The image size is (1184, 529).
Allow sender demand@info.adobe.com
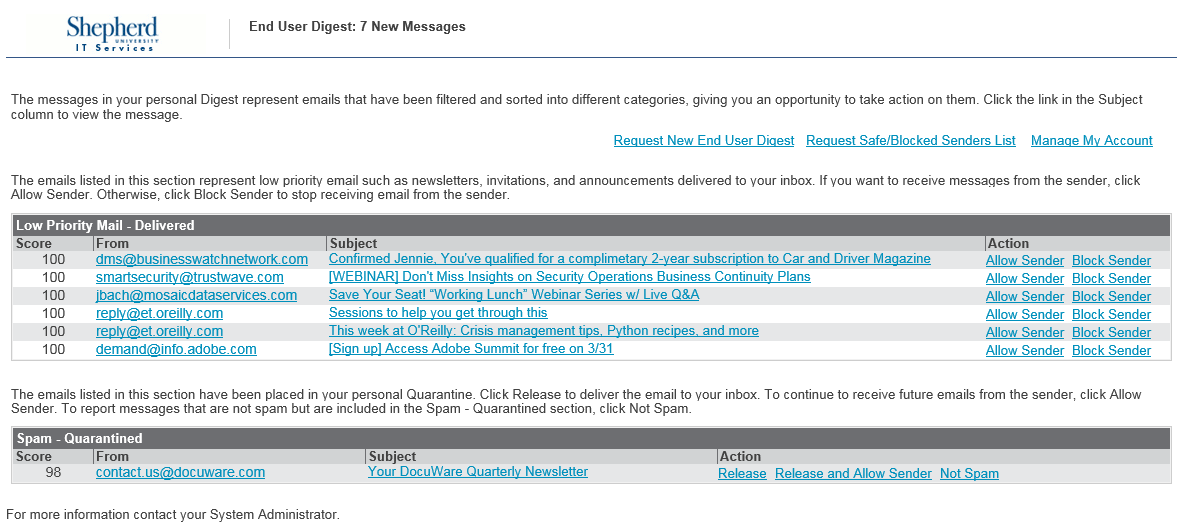coord(1024,351)
